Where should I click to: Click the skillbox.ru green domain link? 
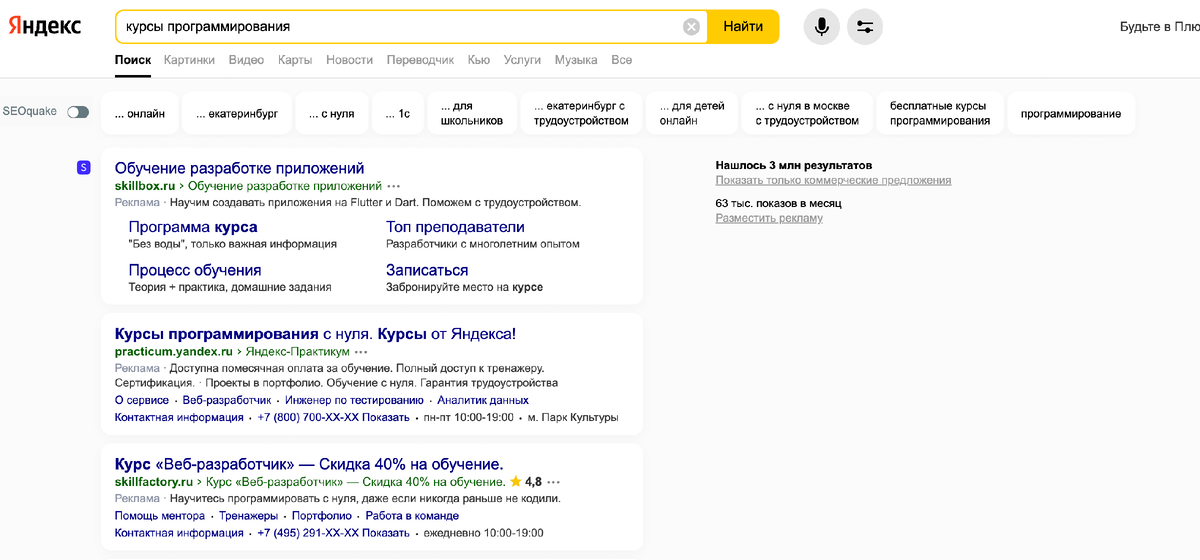pos(145,186)
